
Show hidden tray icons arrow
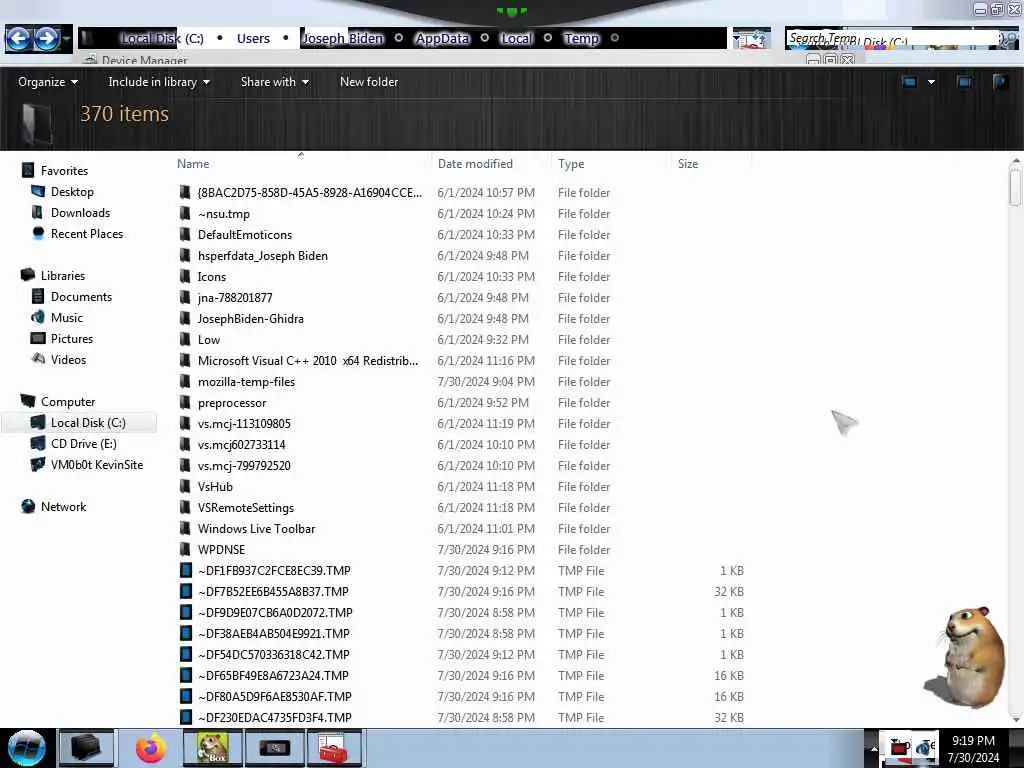(873, 748)
